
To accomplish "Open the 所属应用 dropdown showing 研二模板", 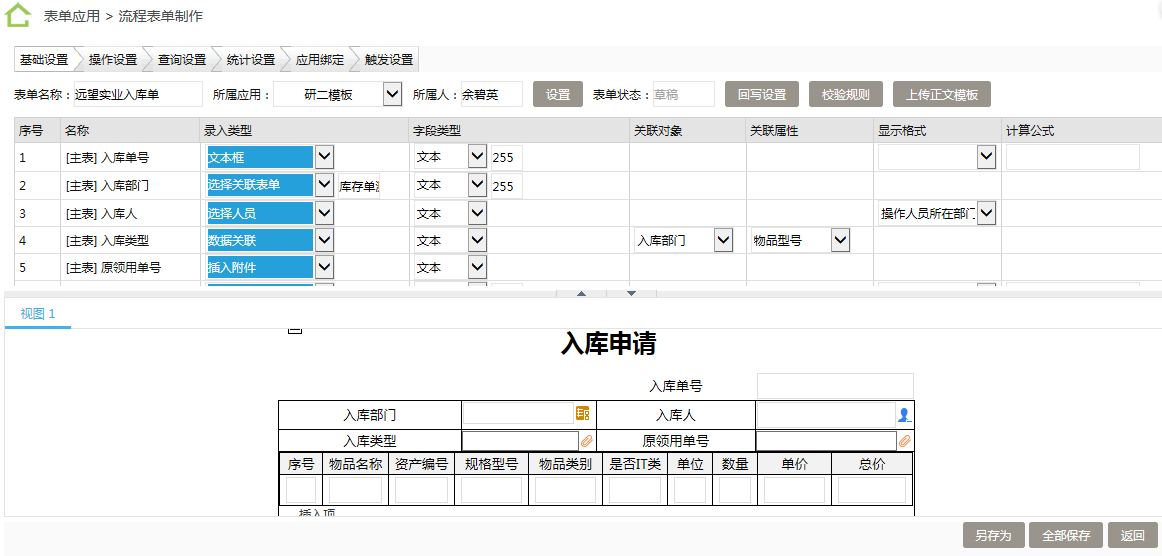I will pos(392,95).
